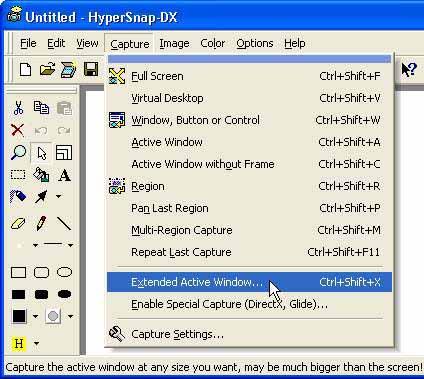This screenshot has height=379, width=424.
Task: Select the paint bucket fill tool
Action: coord(41,175)
